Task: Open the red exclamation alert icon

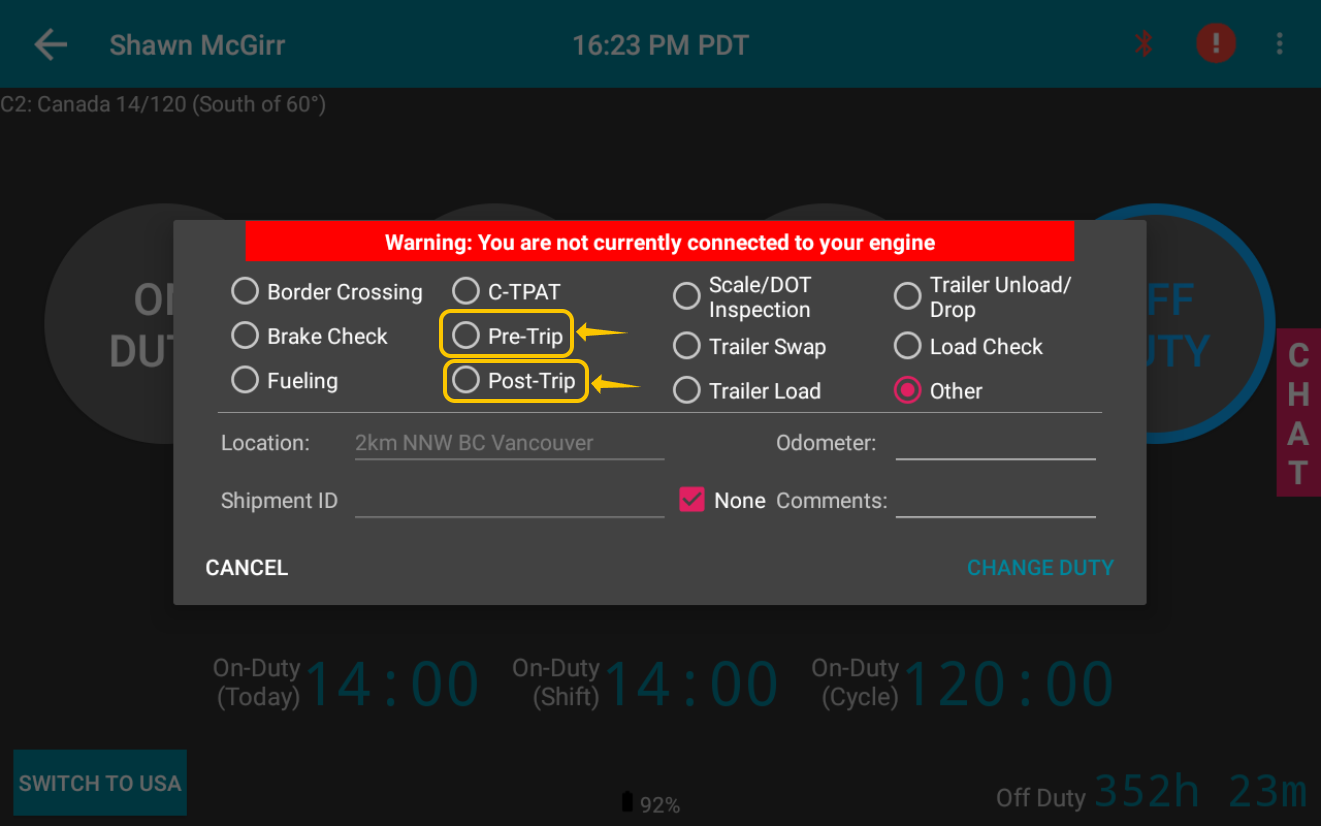Action: [1216, 44]
